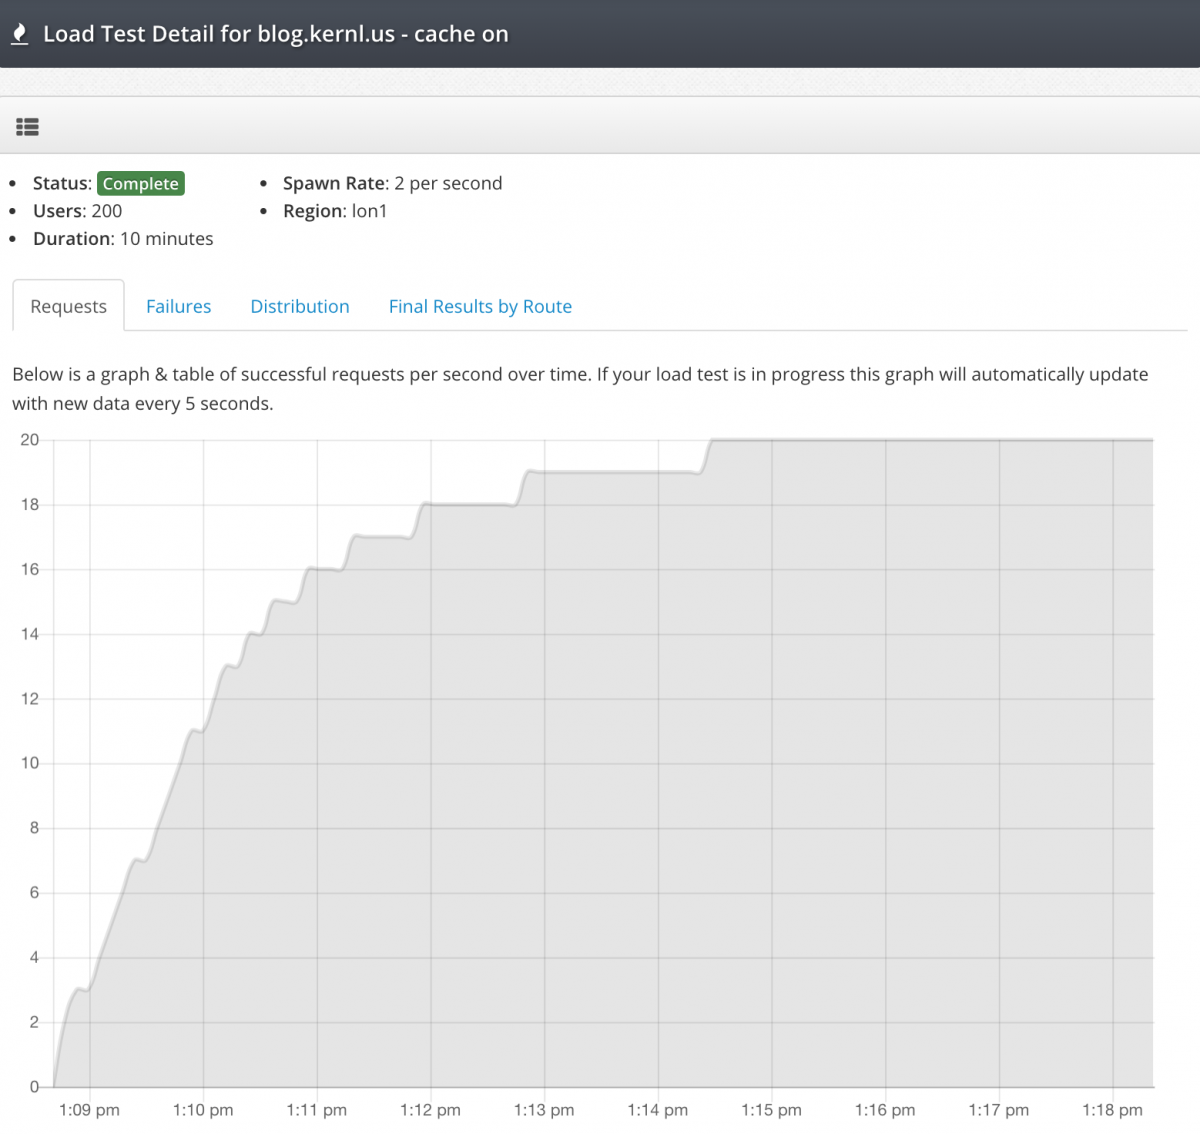Click the Load Test Detail page title
The width and height of the screenshot is (1200, 1134).
[275, 34]
